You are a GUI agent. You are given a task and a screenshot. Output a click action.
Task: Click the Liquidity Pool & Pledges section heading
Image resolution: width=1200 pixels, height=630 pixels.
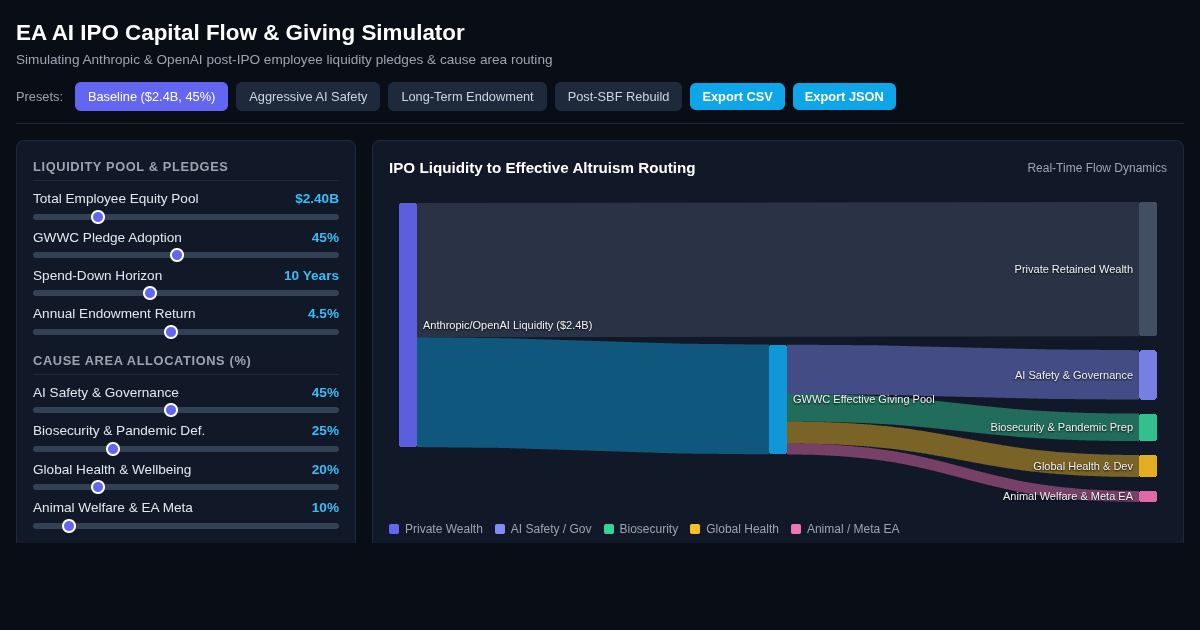point(131,166)
